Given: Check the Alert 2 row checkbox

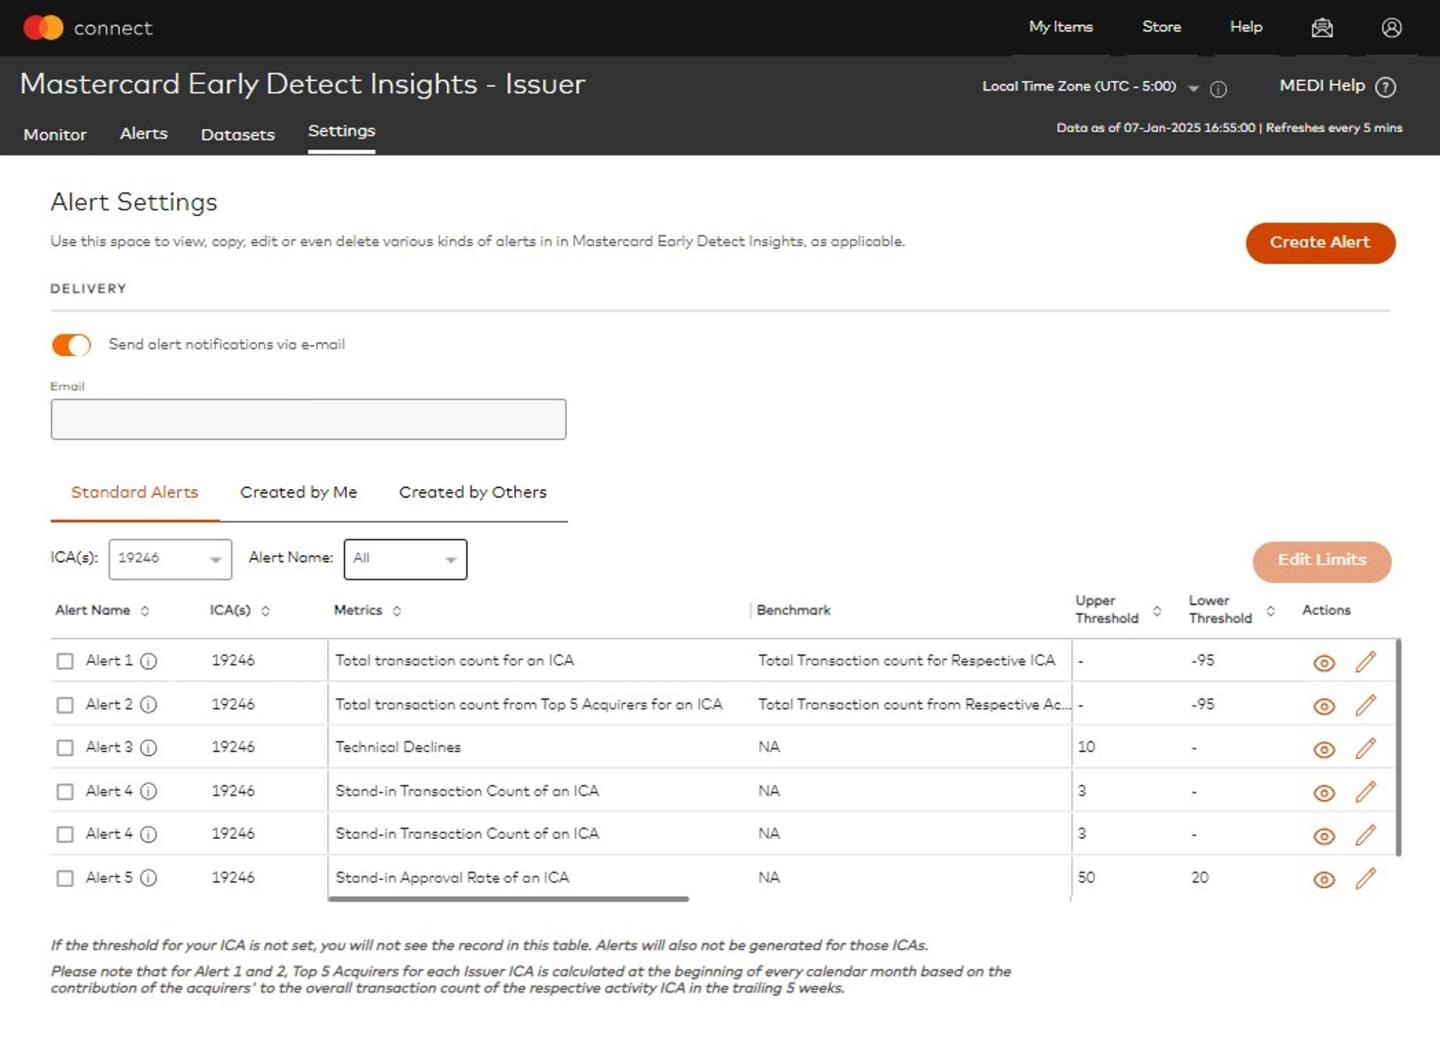Looking at the screenshot, I should click(65, 705).
